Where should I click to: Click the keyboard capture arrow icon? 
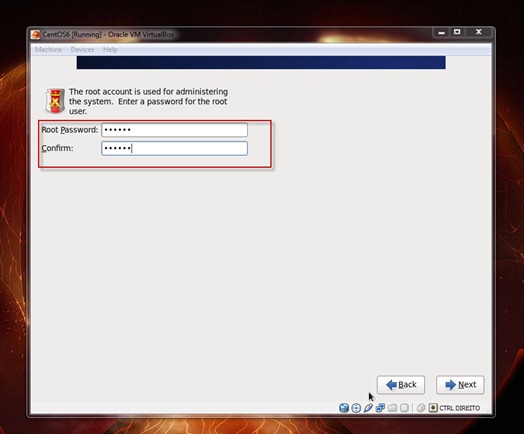click(x=433, y=408)
